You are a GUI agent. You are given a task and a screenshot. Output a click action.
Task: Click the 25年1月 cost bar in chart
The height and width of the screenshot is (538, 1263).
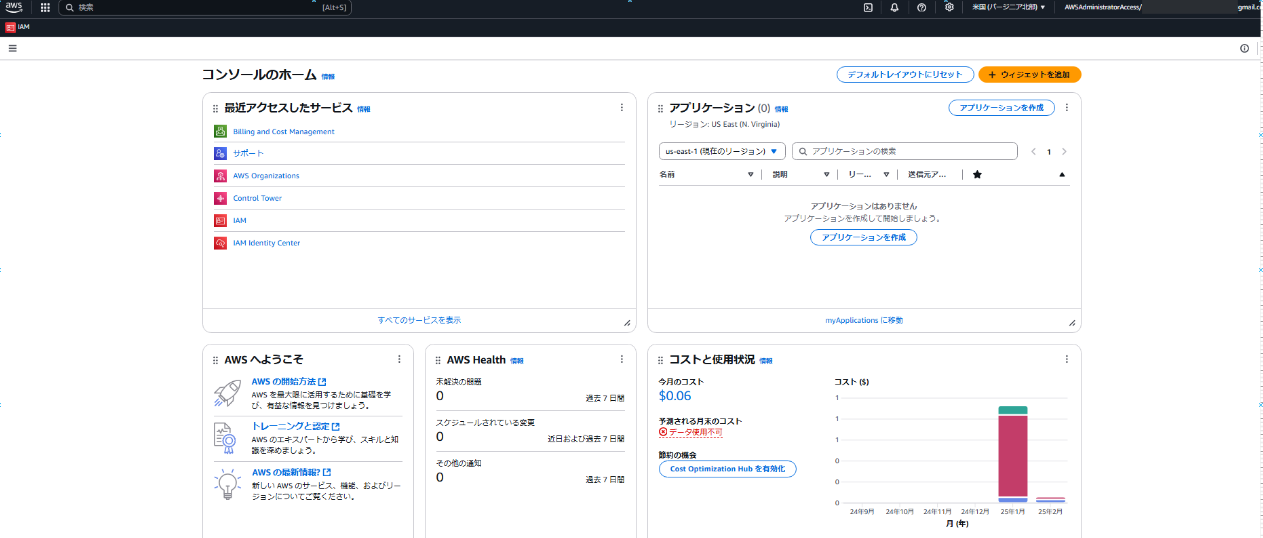(x=1013, y=454)
